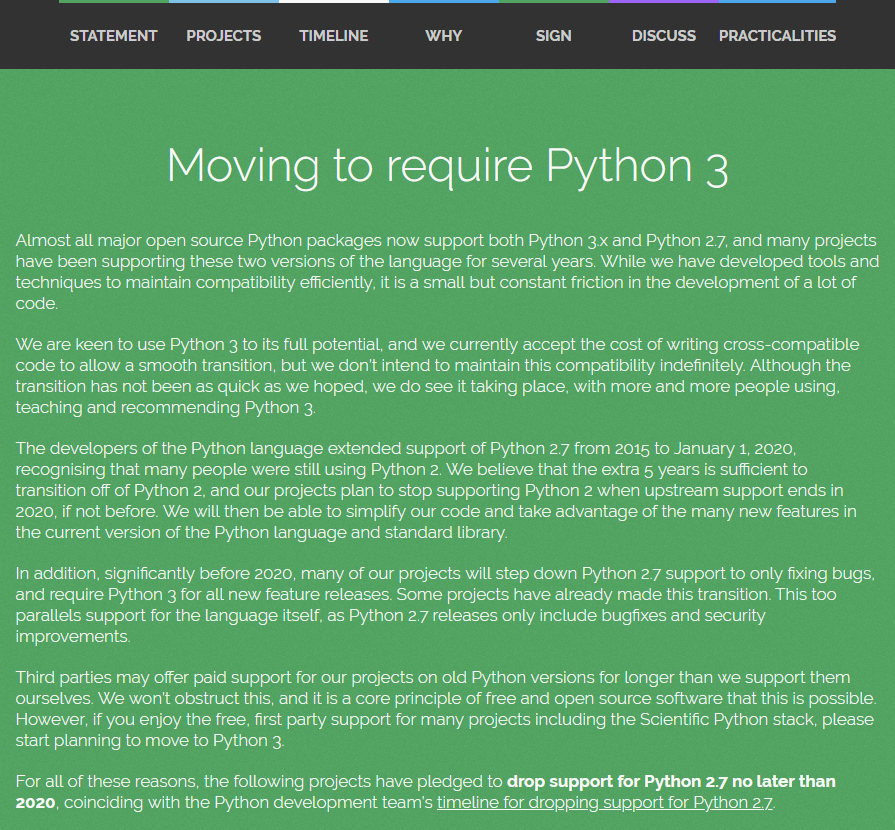The width and height of the screenshot is (895, 830).
Task: Click the green bar above STATEMENT
Action: tap(113, 3)
